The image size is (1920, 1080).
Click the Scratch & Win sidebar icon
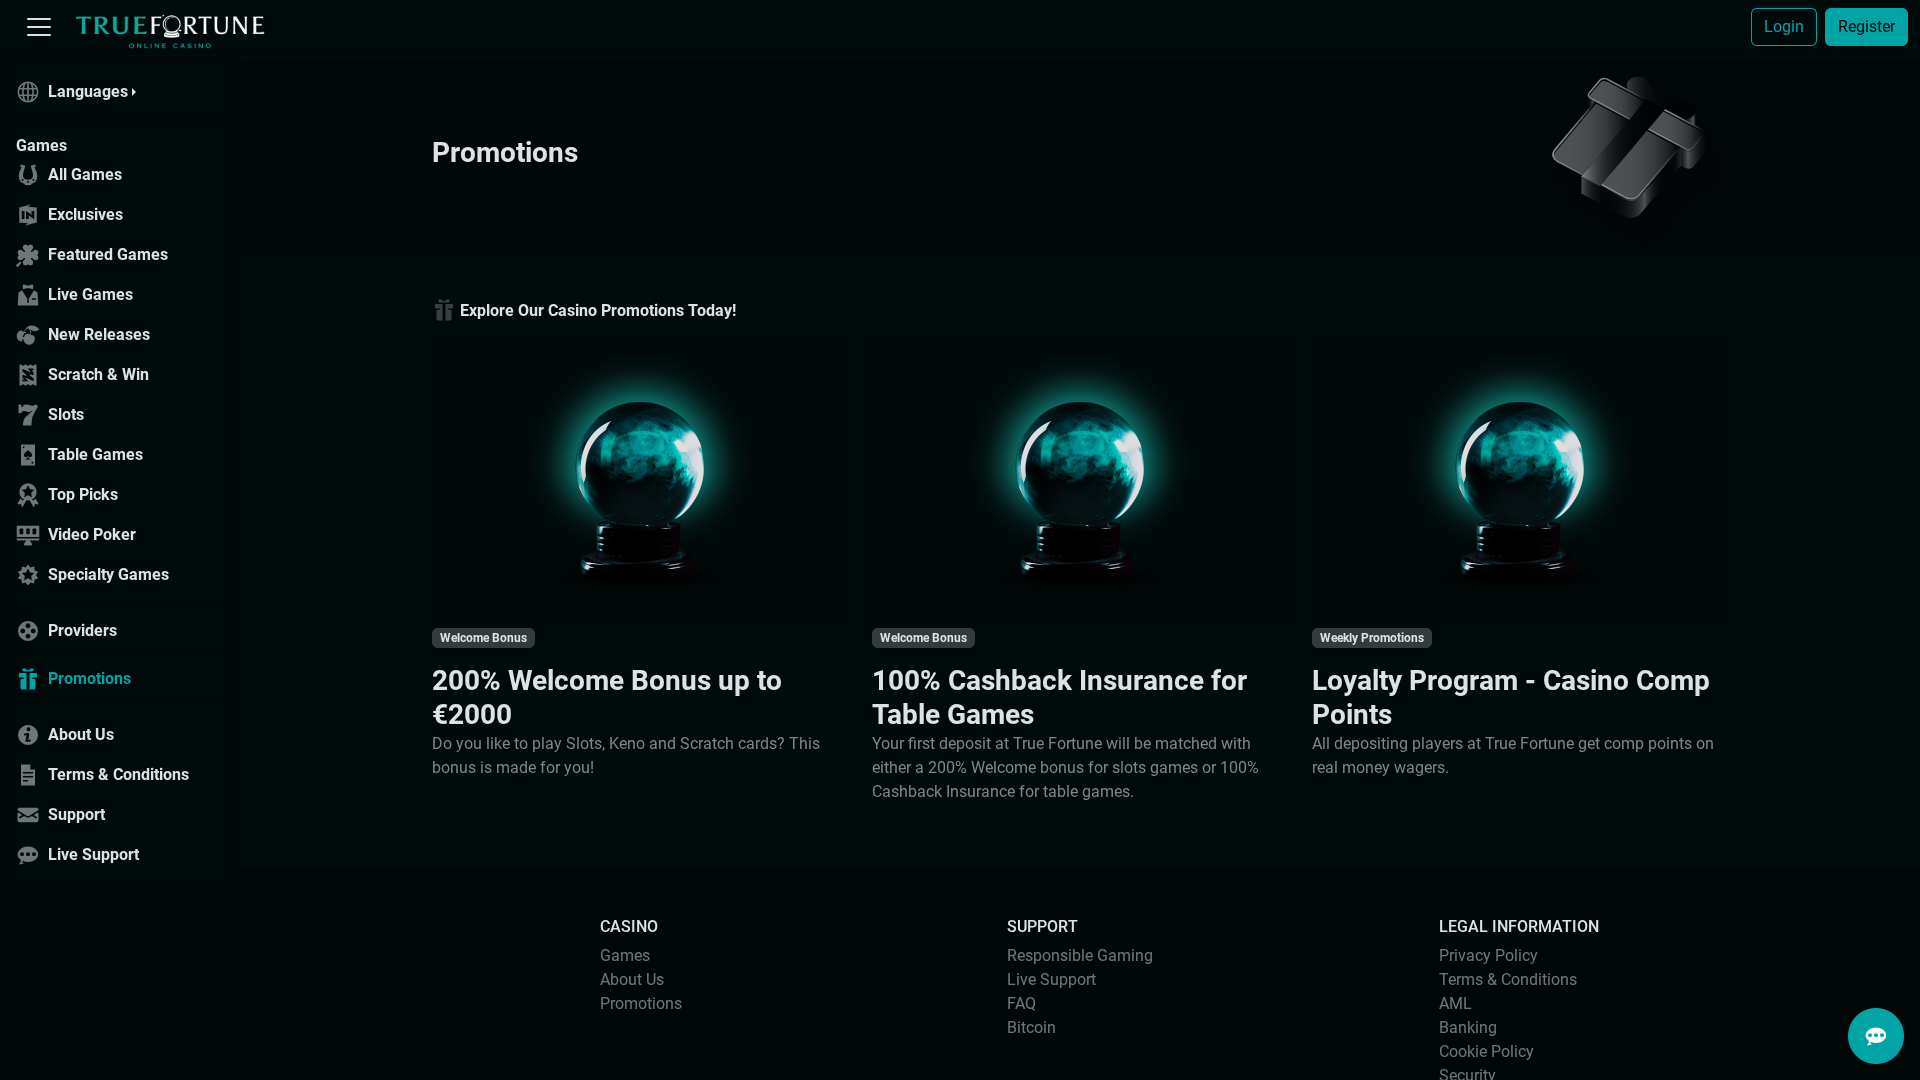pyautogui.click(x=28, y=375)
